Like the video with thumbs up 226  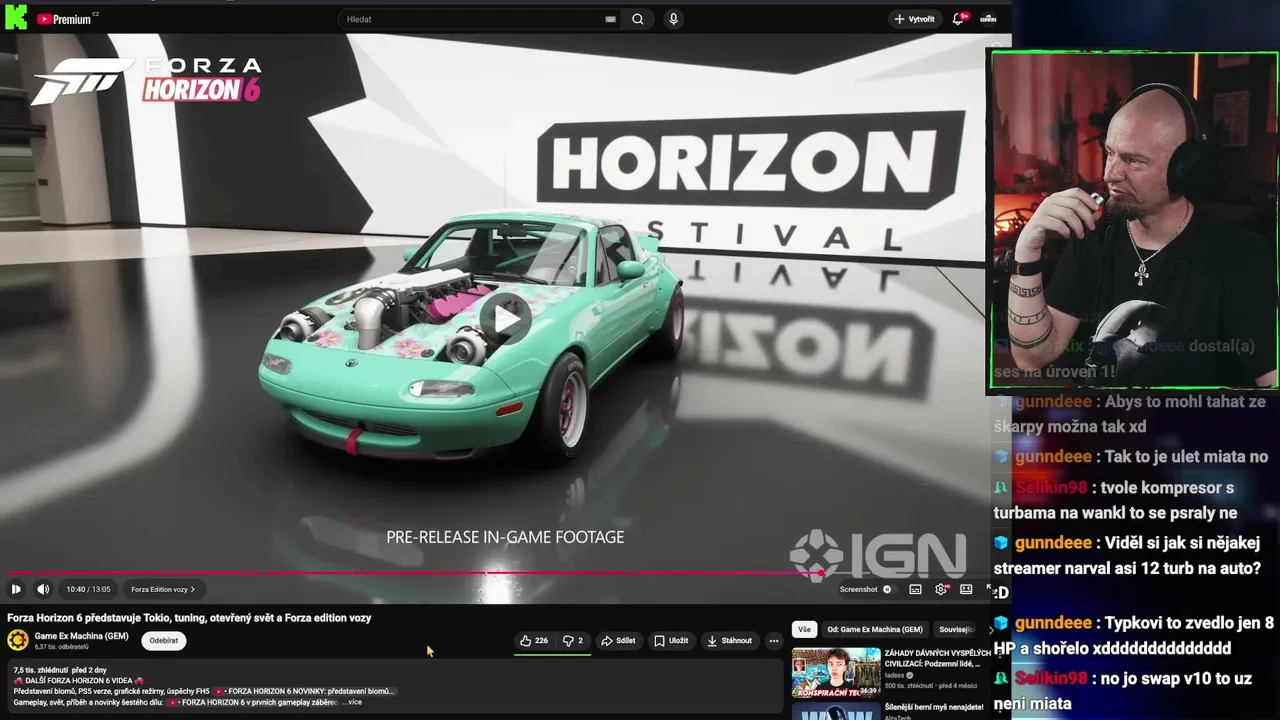click(534, 641)
